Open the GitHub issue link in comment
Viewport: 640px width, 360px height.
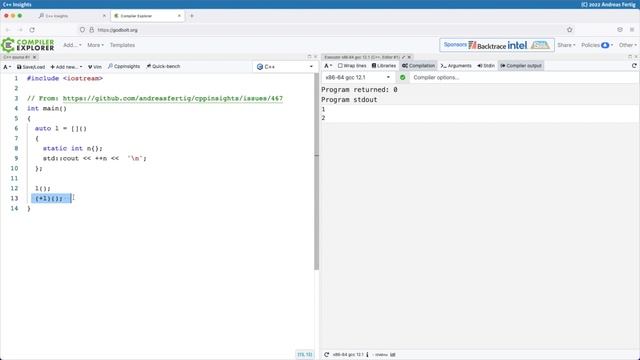click(x=173, y=98)
